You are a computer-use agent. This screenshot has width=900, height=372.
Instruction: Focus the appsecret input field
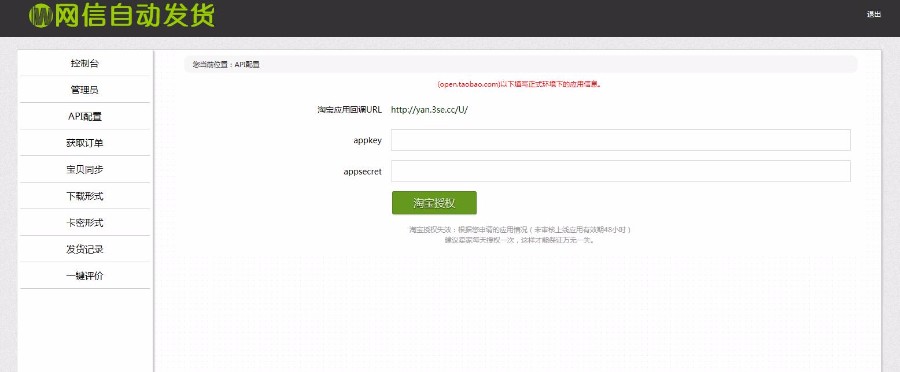(x=620, y=171)
